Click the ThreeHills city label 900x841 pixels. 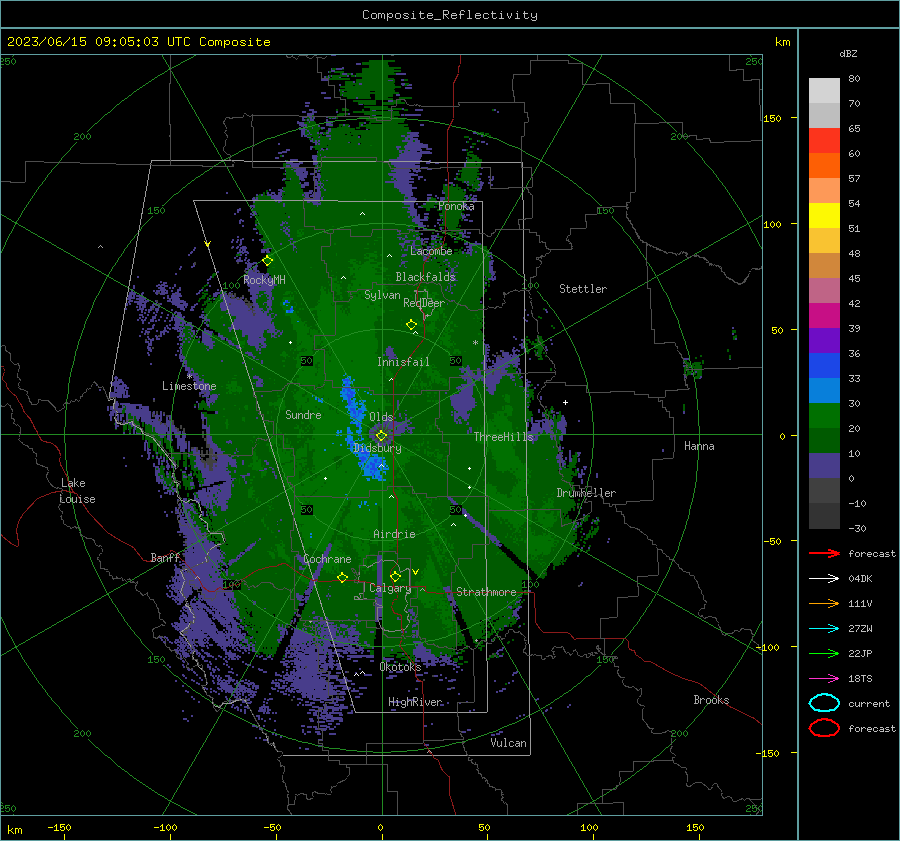[x=503, y=437]
